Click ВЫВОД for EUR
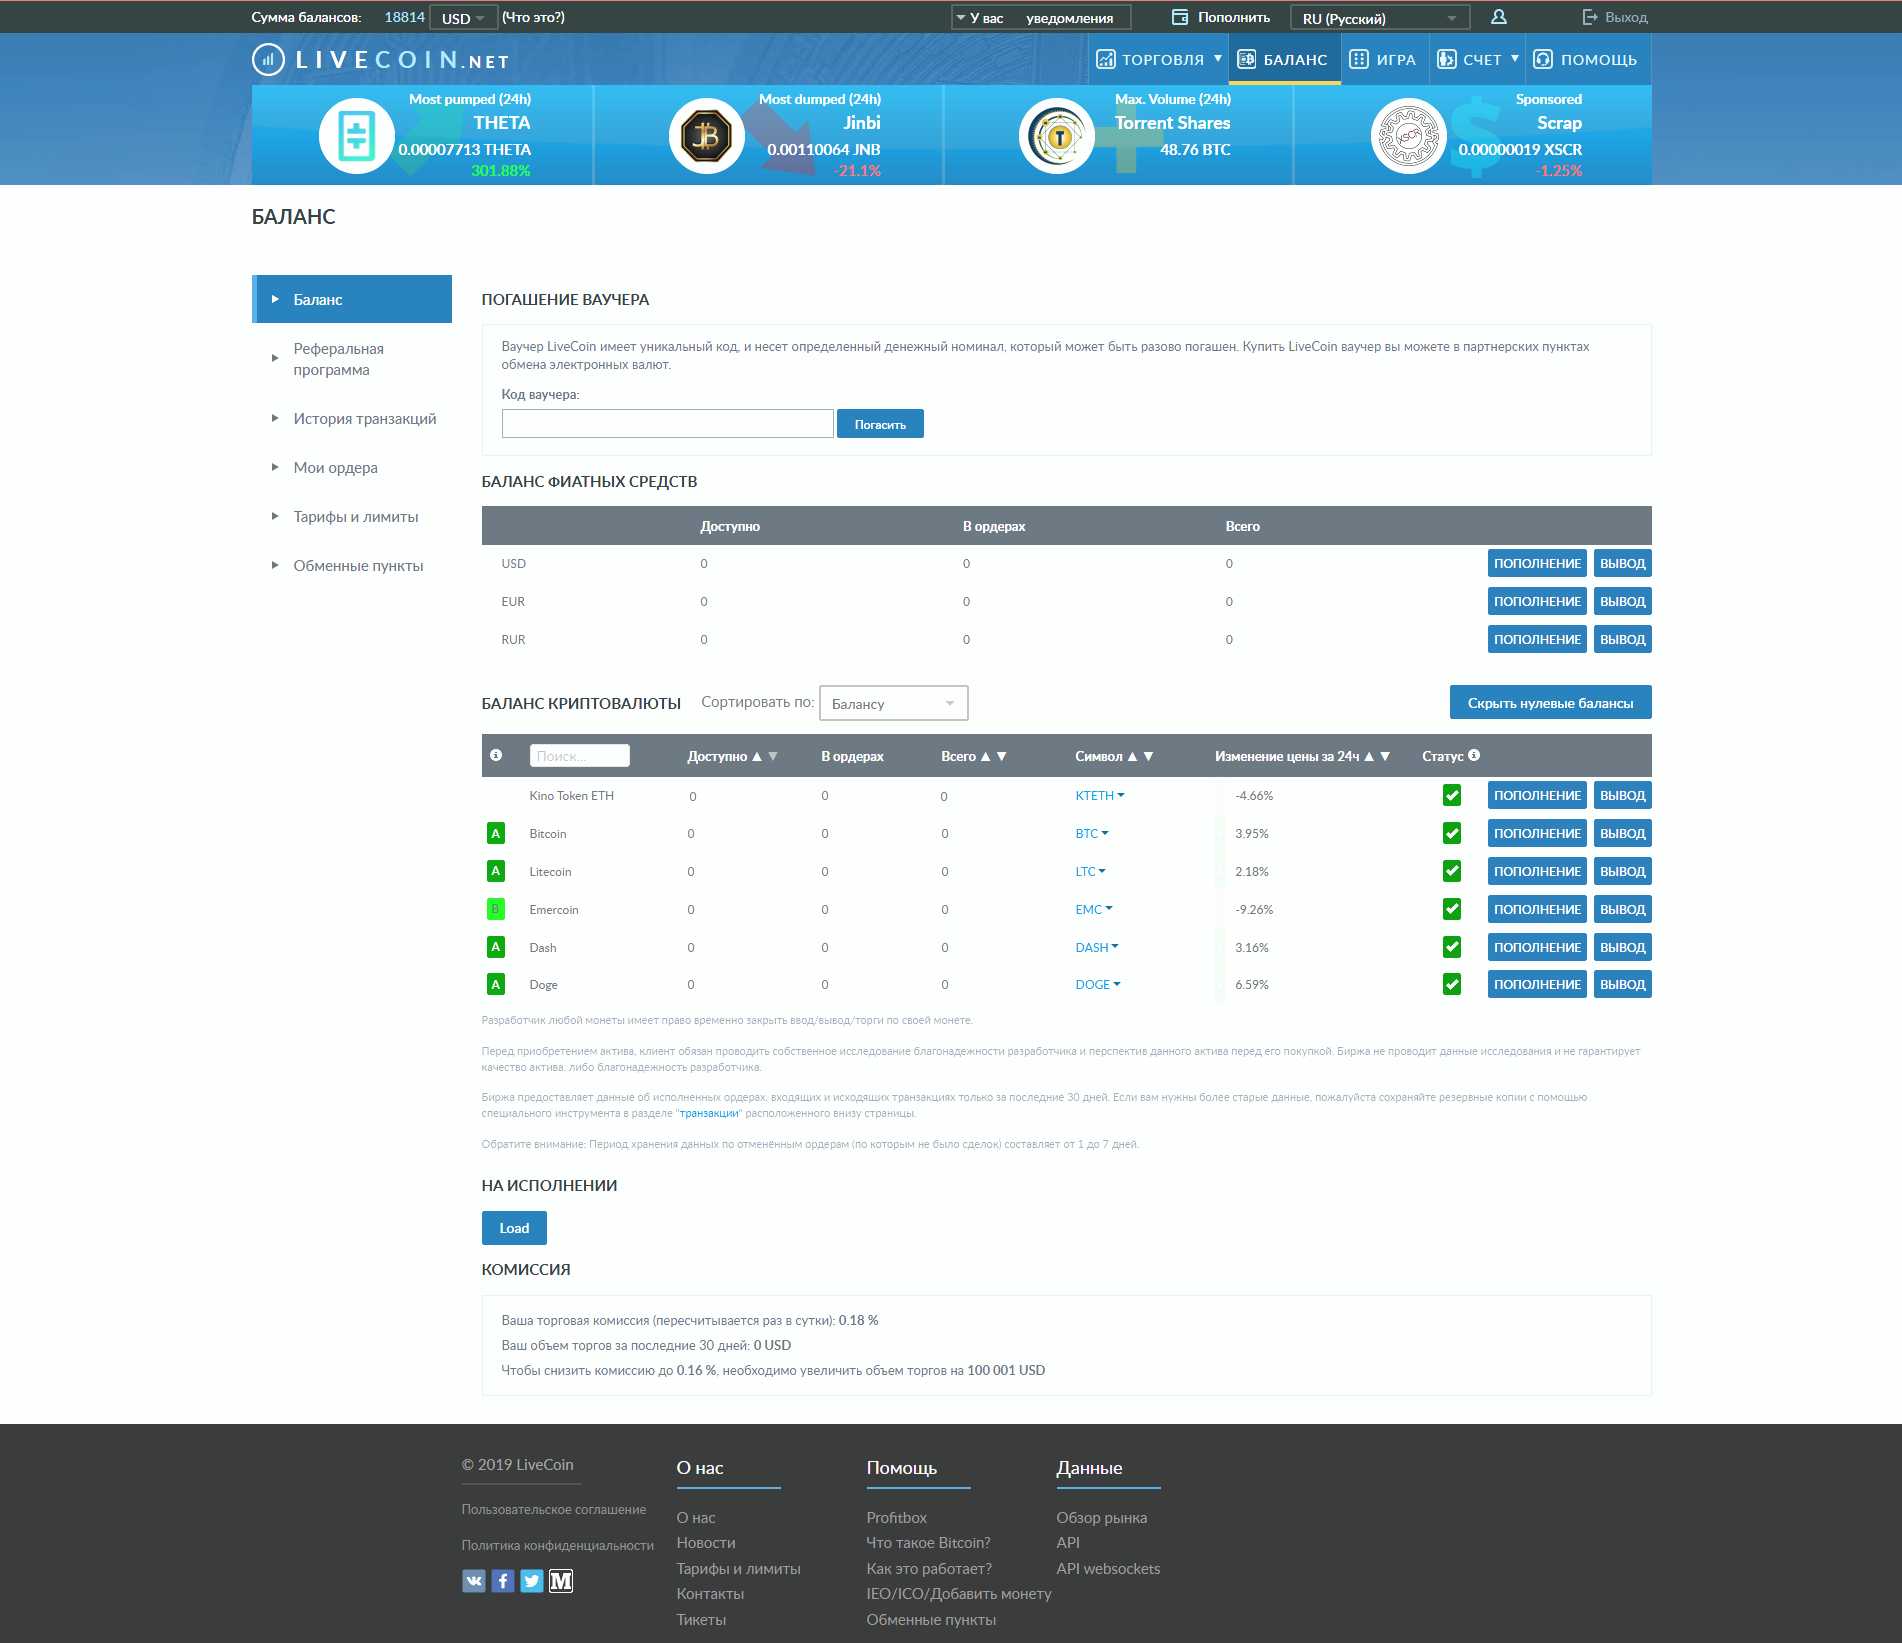1902x1643 pixels. [1622, 601]
